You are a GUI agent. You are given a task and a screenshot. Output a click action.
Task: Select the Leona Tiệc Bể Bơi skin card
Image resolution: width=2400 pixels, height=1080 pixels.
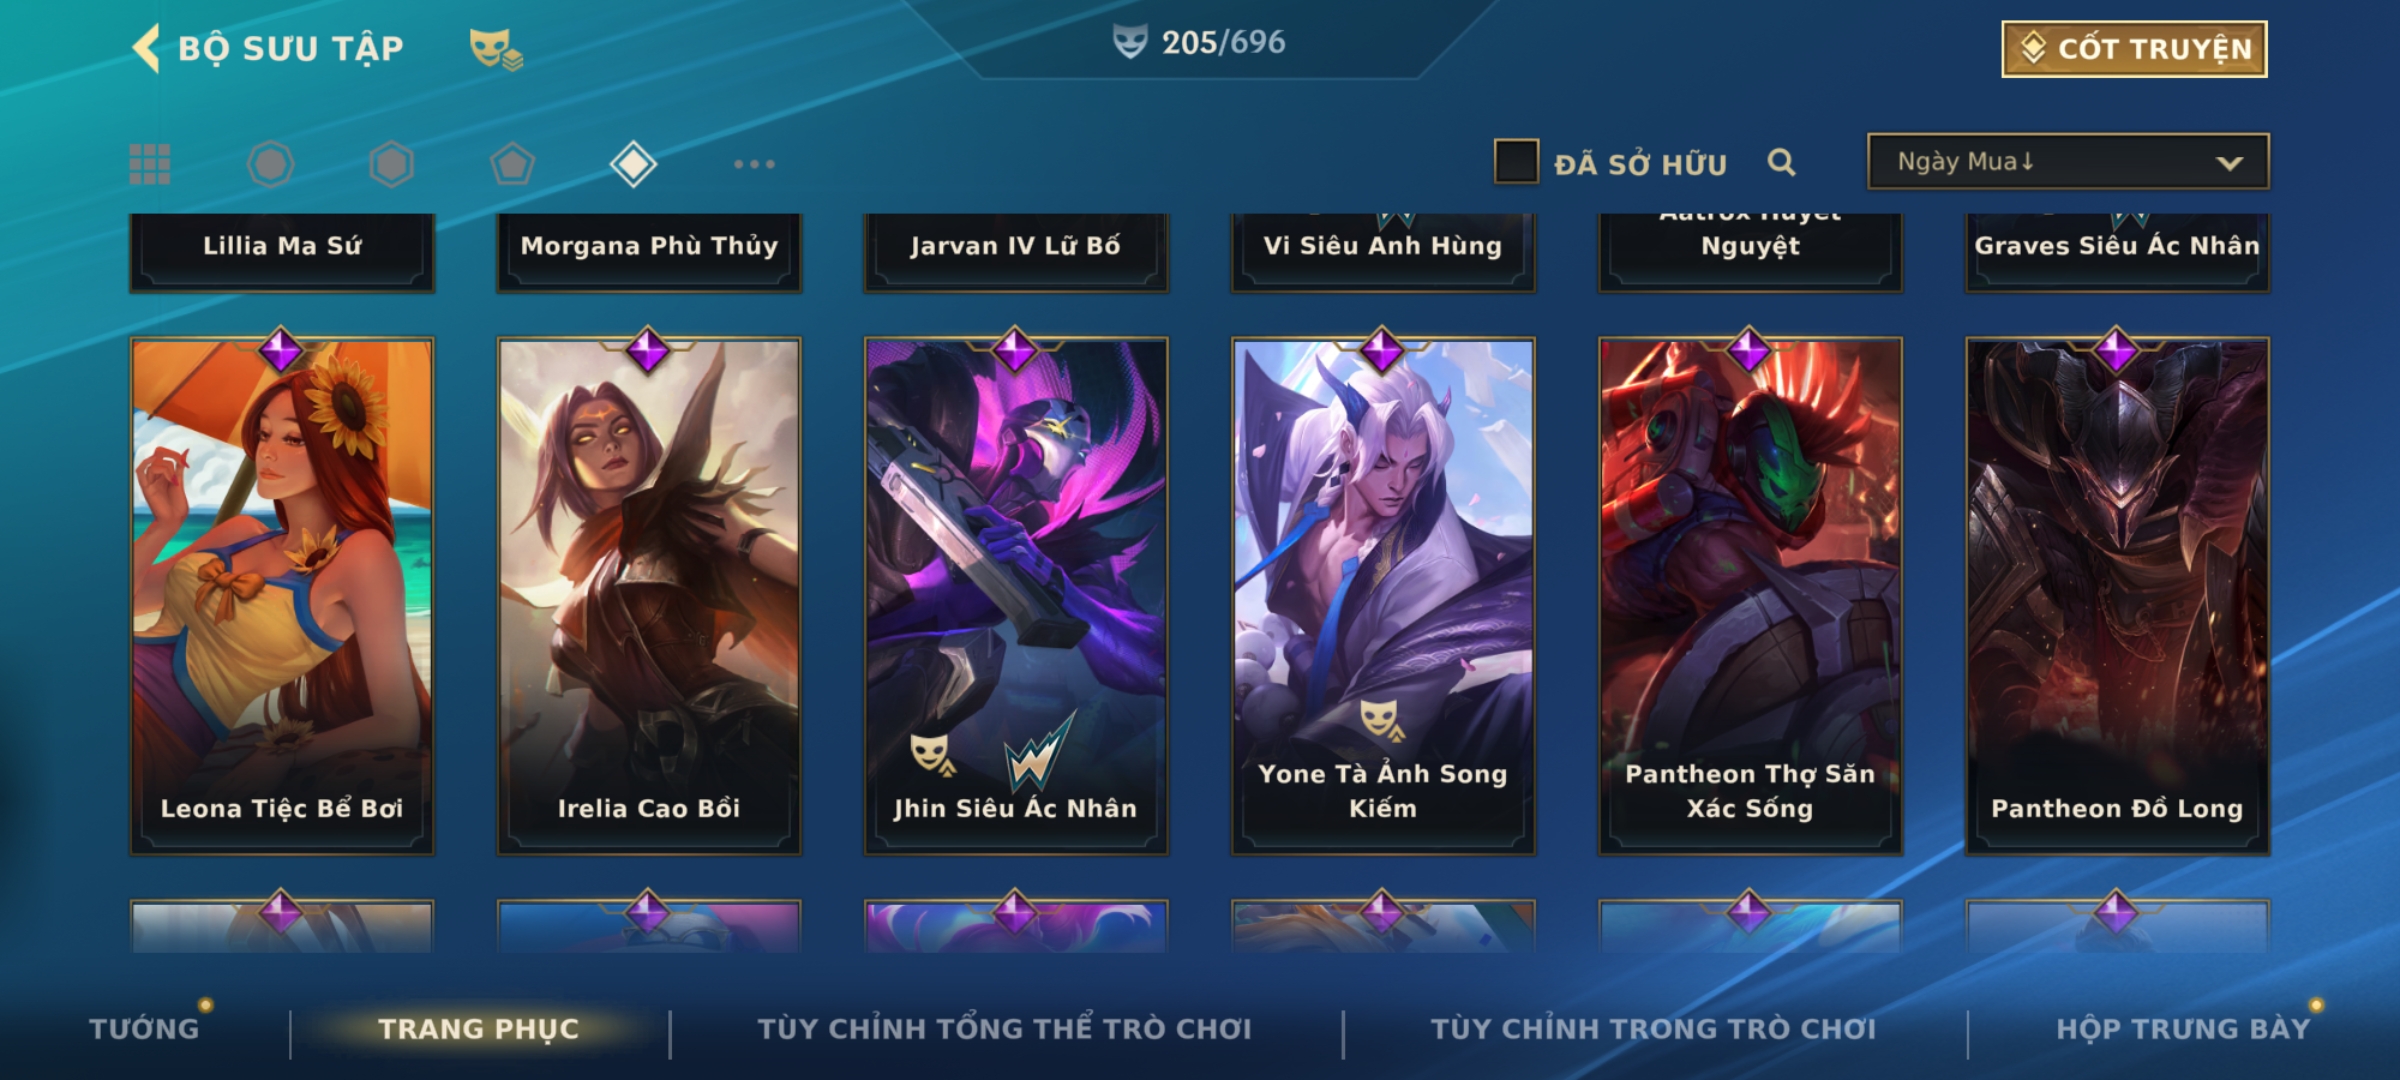click(282, 596)
